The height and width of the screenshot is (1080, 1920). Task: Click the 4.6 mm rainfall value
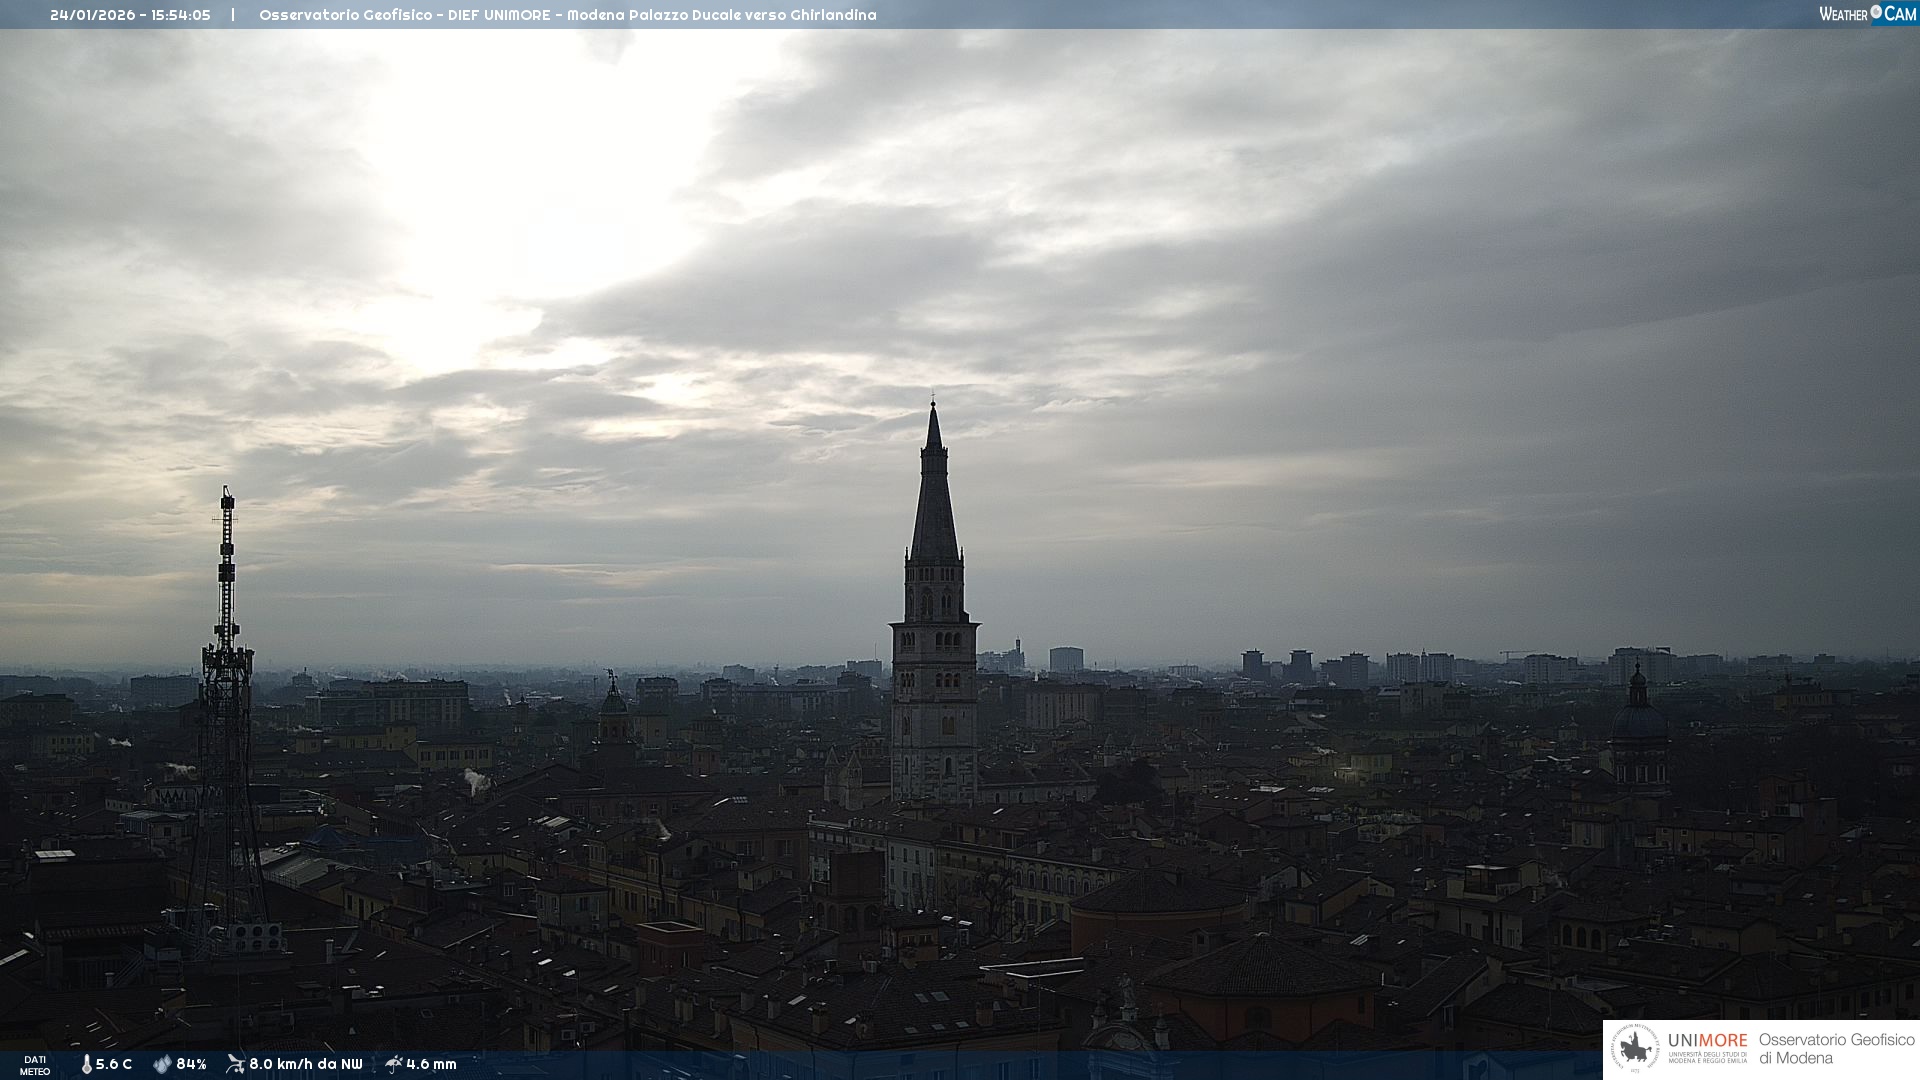click(431, 1064)
